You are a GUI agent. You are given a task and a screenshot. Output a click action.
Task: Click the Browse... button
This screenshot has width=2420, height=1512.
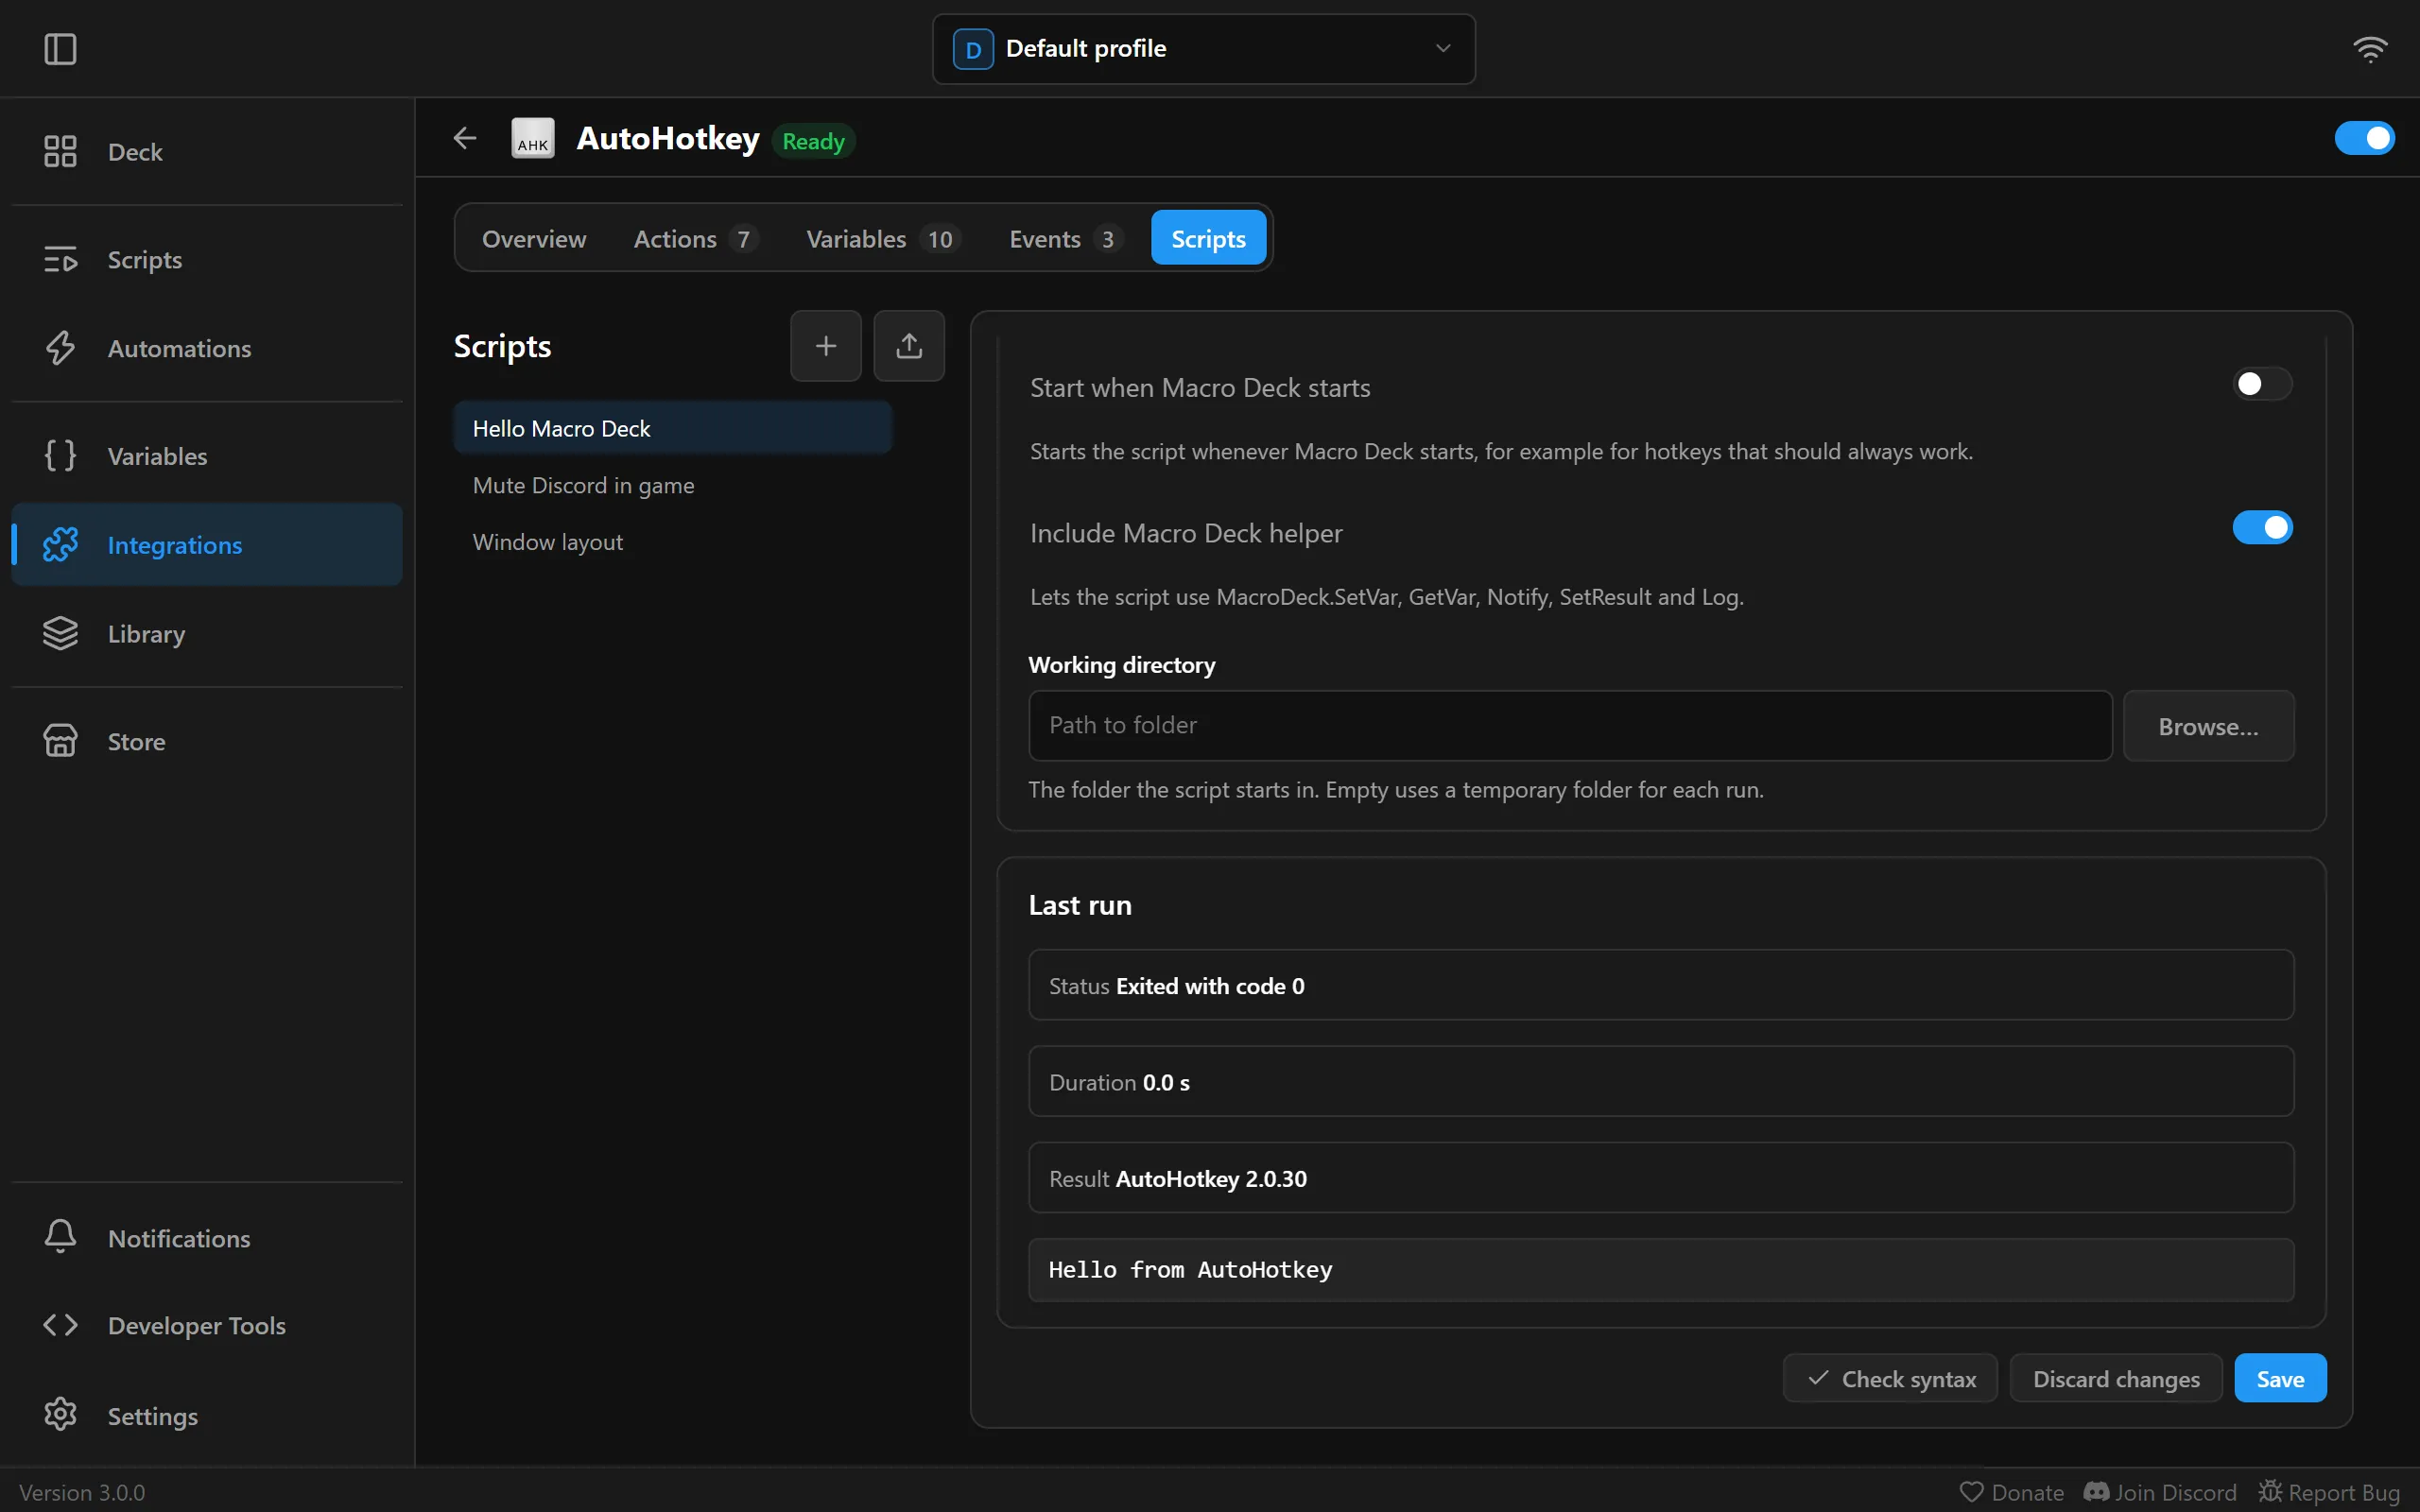2208,726
